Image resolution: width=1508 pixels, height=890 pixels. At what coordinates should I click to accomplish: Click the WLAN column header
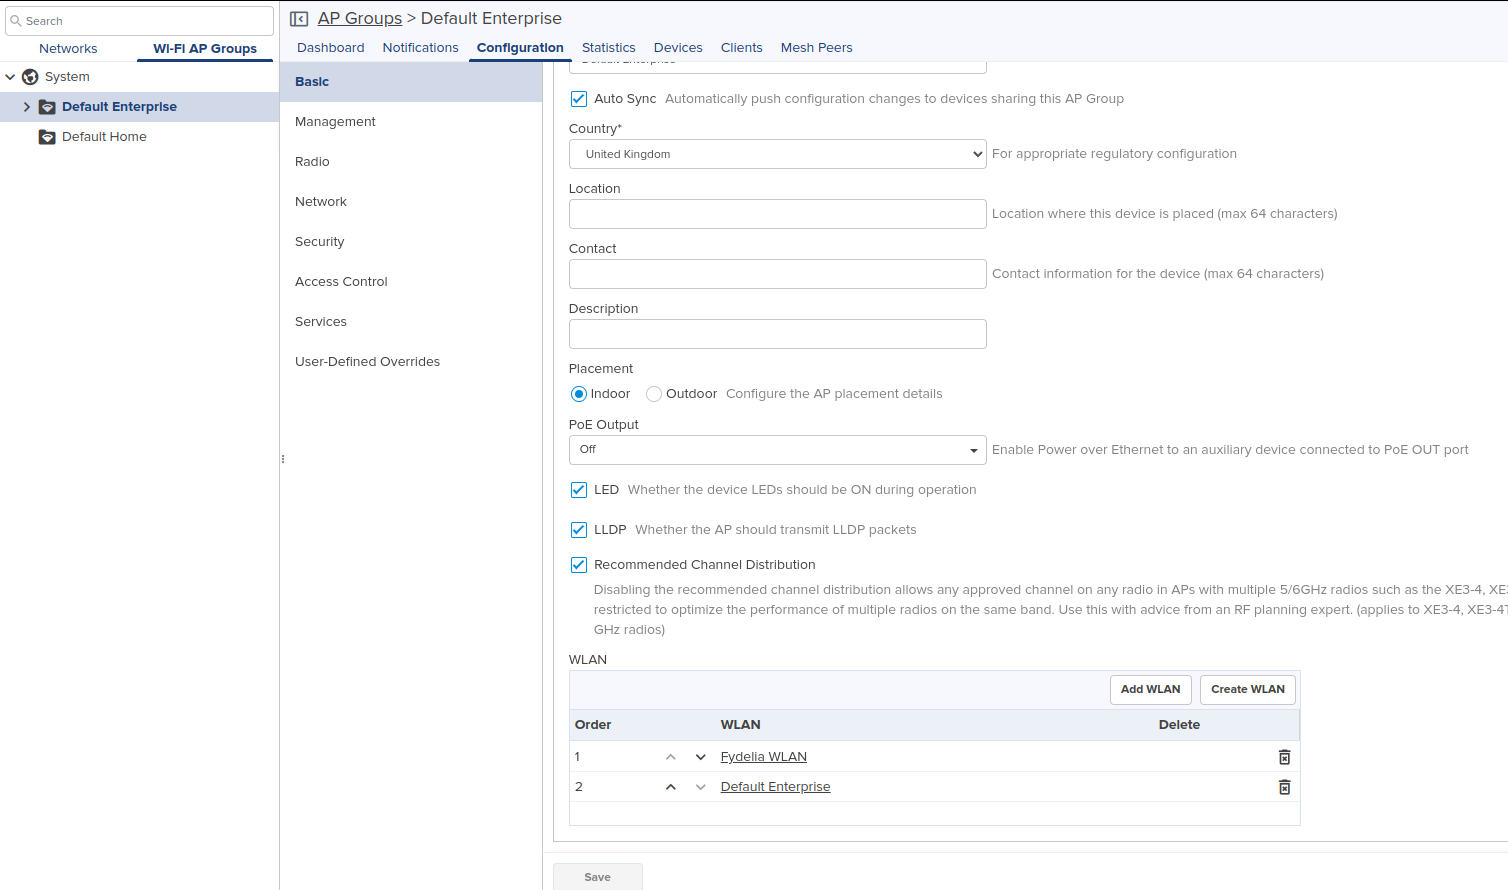pos(740,725)
